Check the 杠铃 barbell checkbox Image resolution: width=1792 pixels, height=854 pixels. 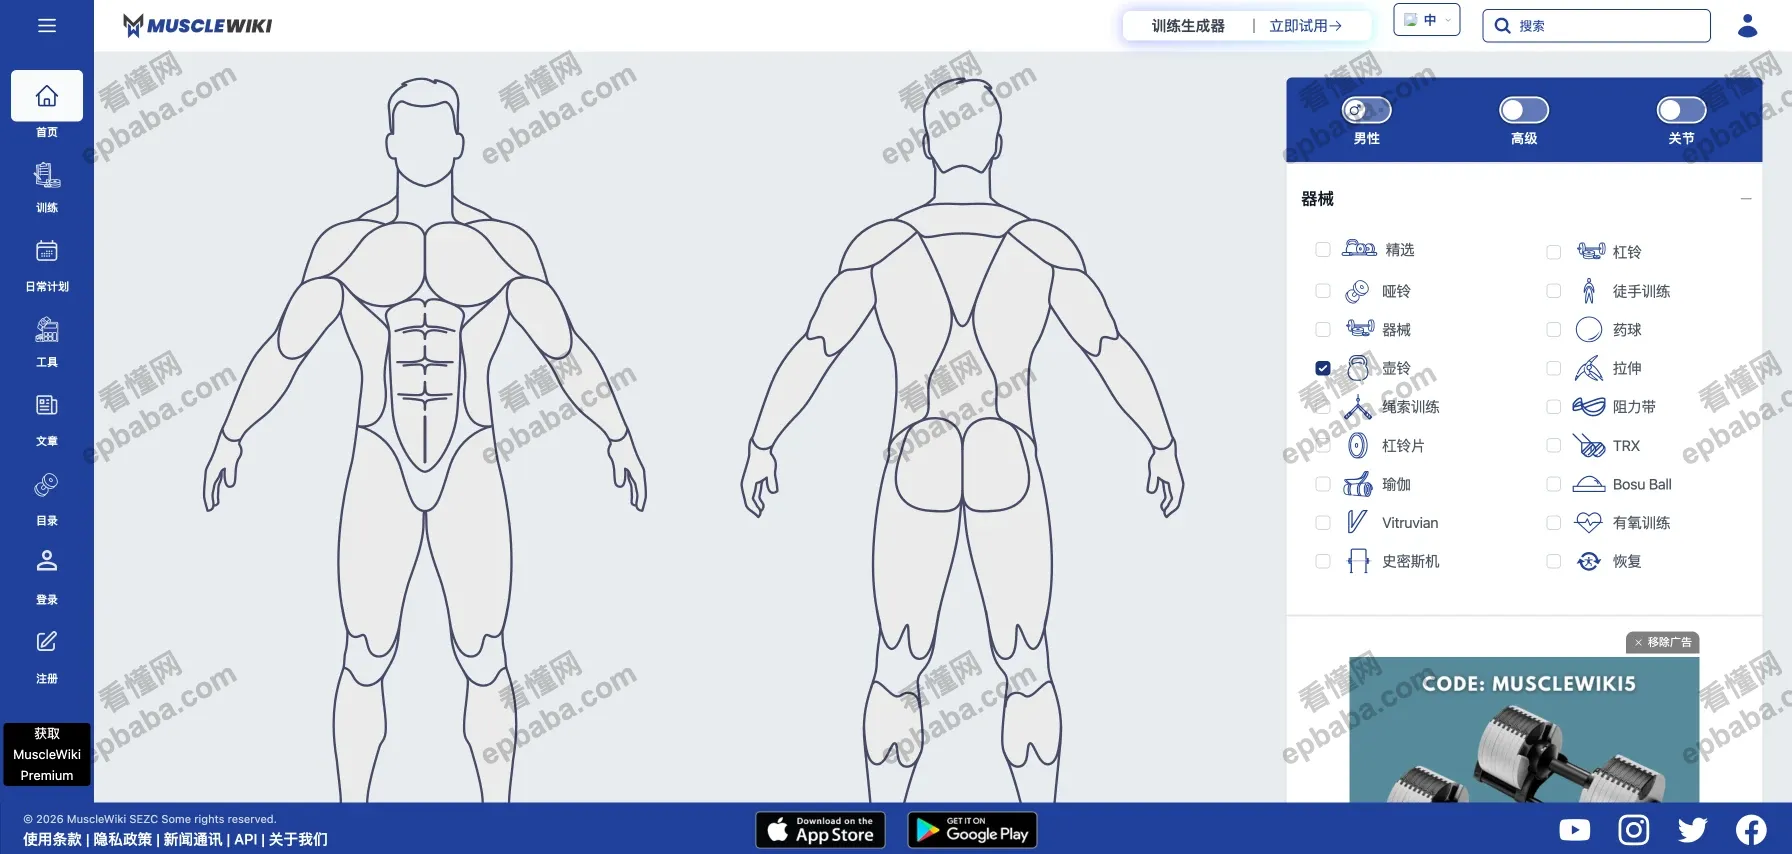(1554, 252)
